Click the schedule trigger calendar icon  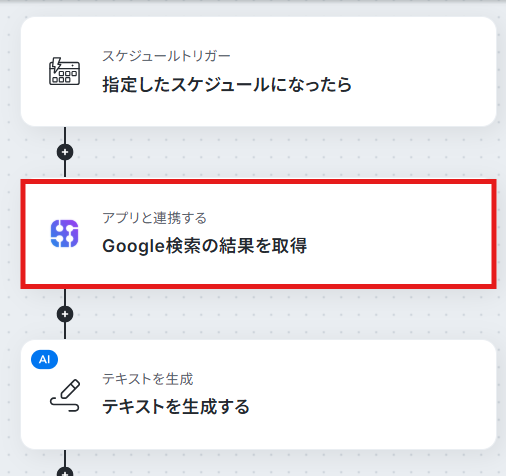pos(64,71)
